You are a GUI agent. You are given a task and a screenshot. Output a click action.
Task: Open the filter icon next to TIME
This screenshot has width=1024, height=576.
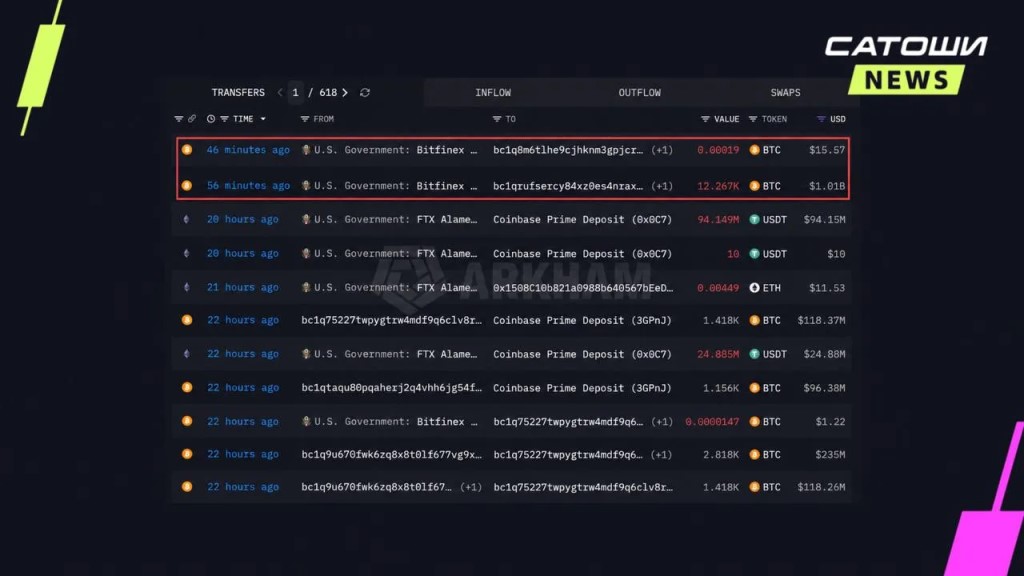point(224,119)
